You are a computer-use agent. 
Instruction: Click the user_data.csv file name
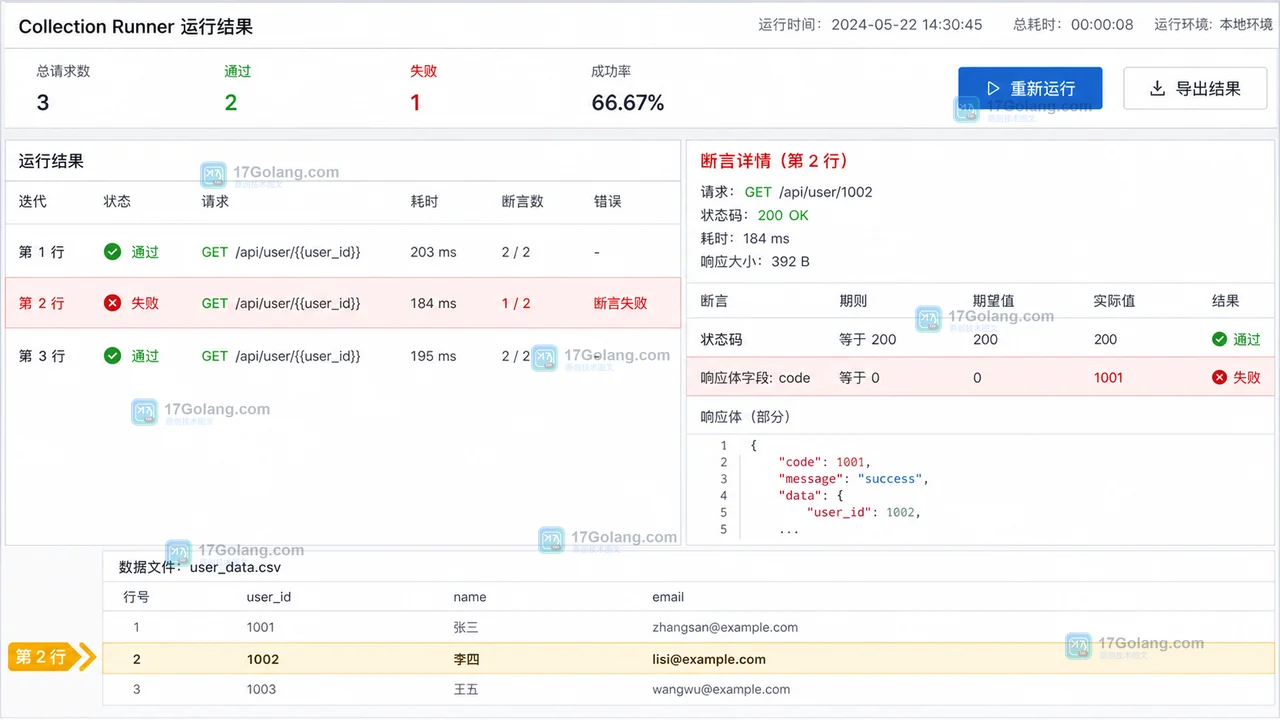click(x=235, y=567)
